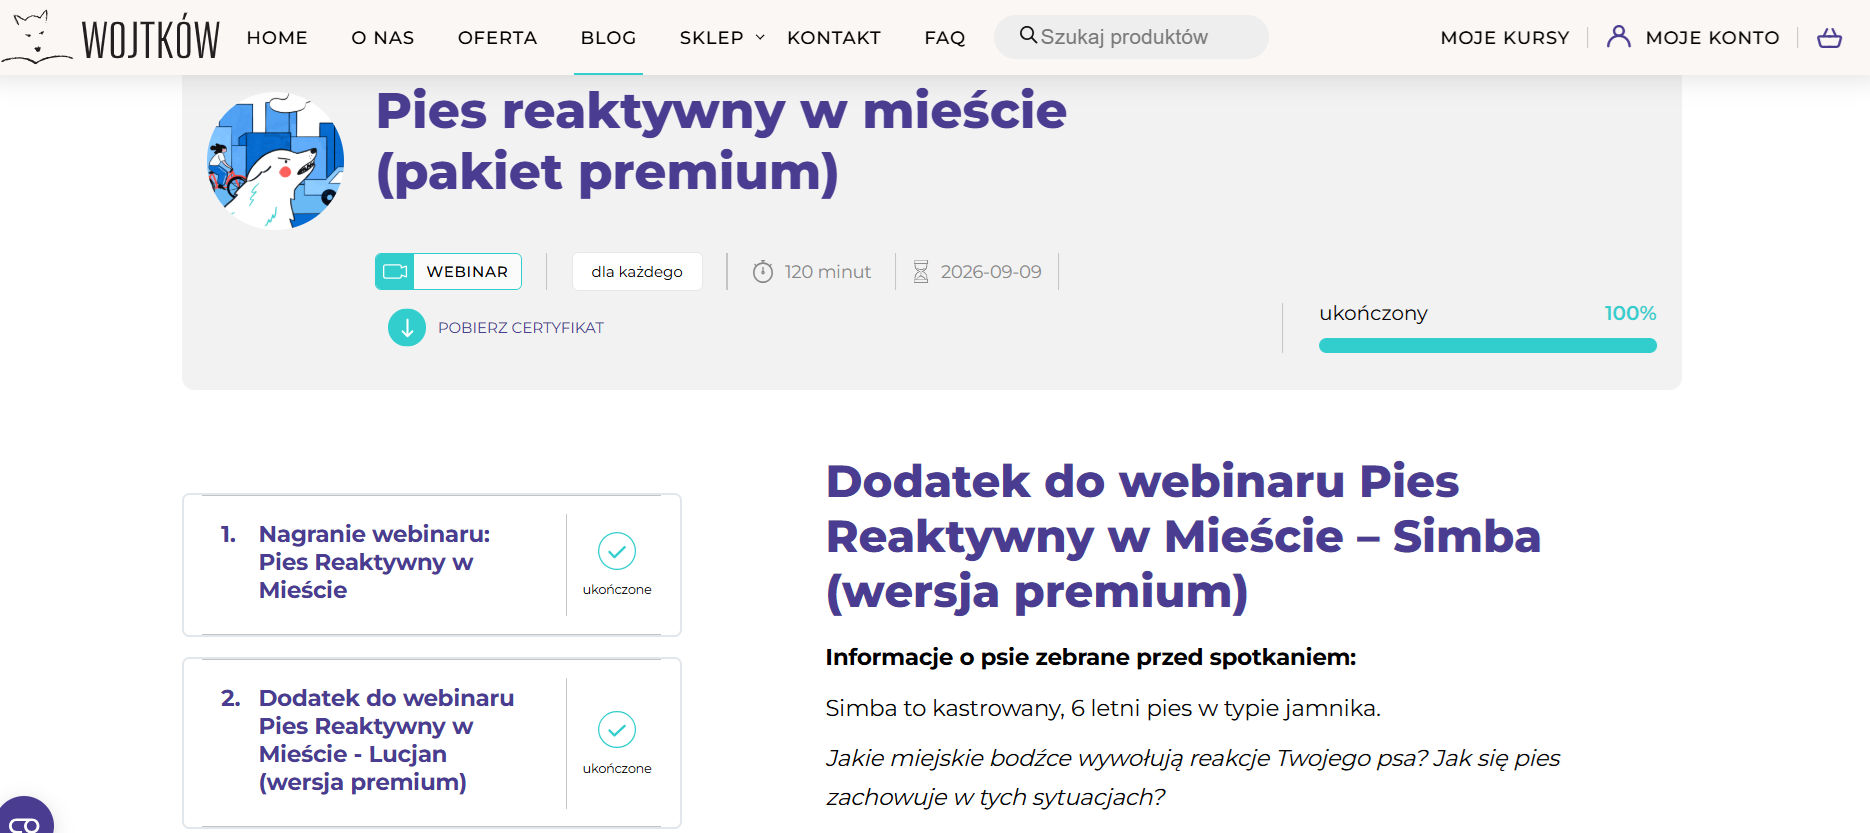This screenshot has height=833, width=1870.
Task: Open the Oferta menu item
Action: 497,38
